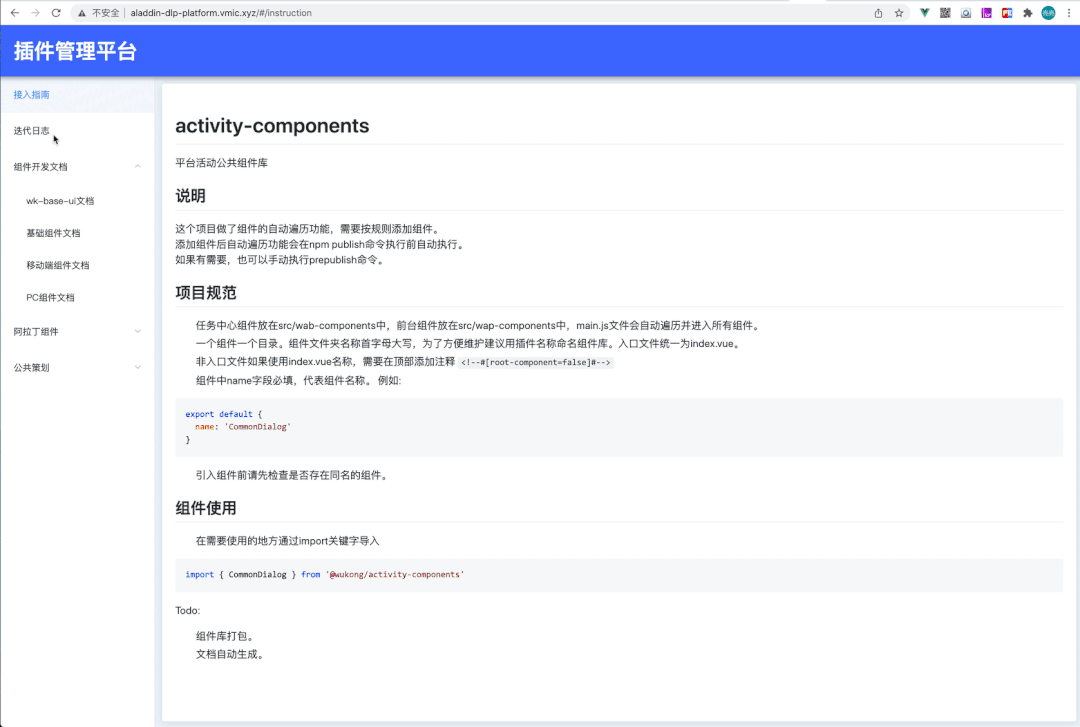Open the purple extension icon
The width and height of the screenshot is (1080, 727).
(x=986, y=12)
